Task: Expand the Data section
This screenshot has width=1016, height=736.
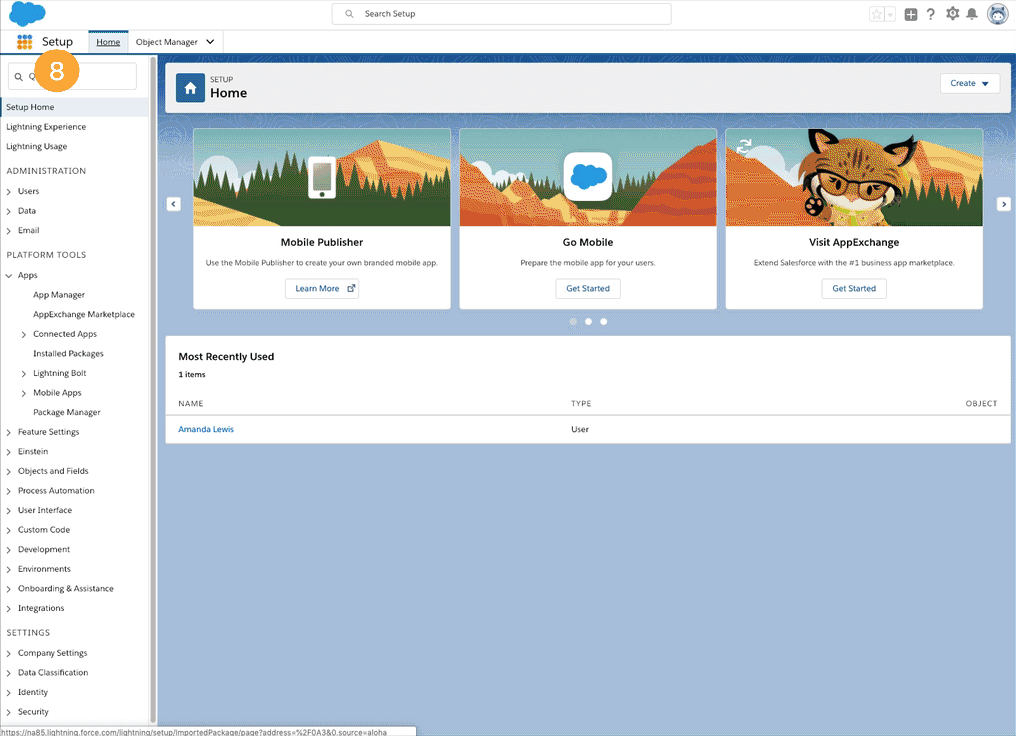Action: (x=9, y=211)
